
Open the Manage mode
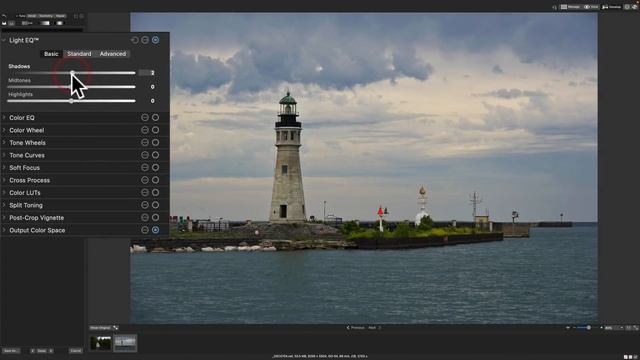coord(571,7)
